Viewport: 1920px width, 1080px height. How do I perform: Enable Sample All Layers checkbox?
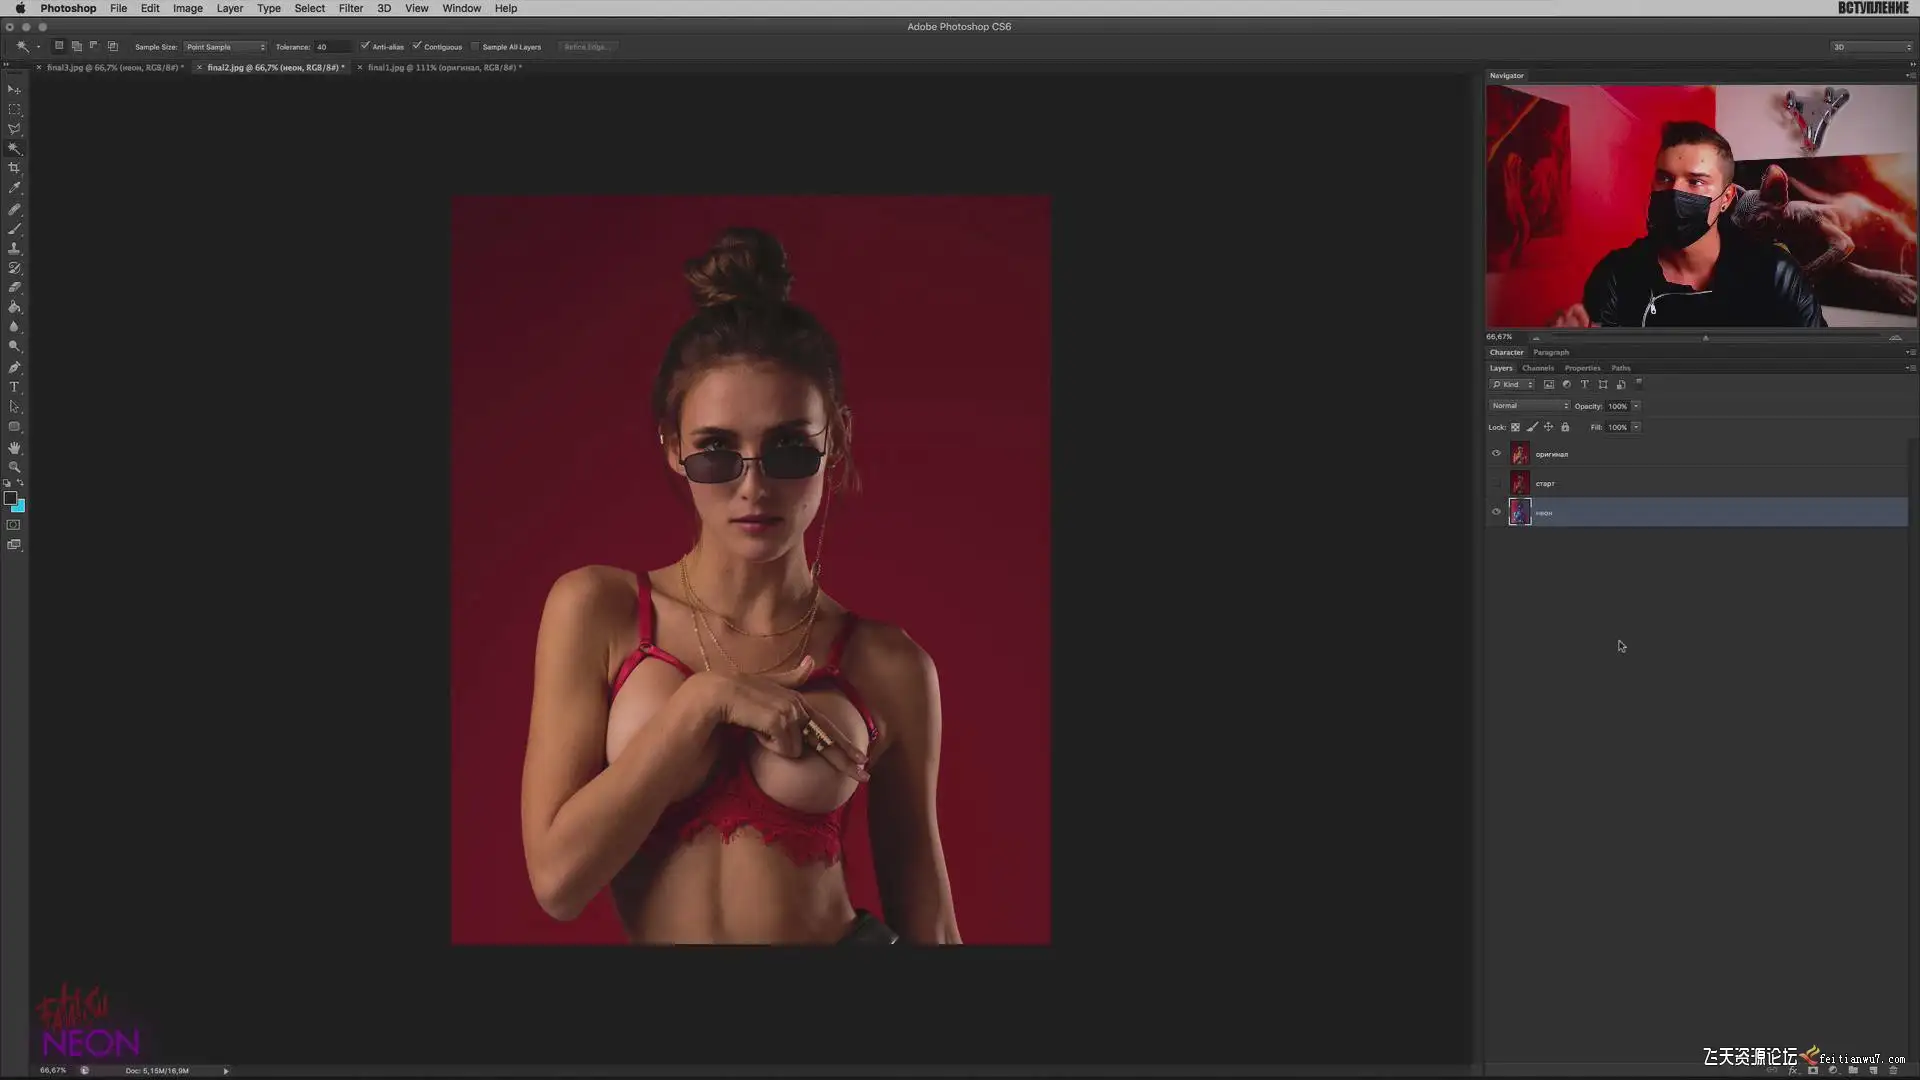(x=475, y=46)
